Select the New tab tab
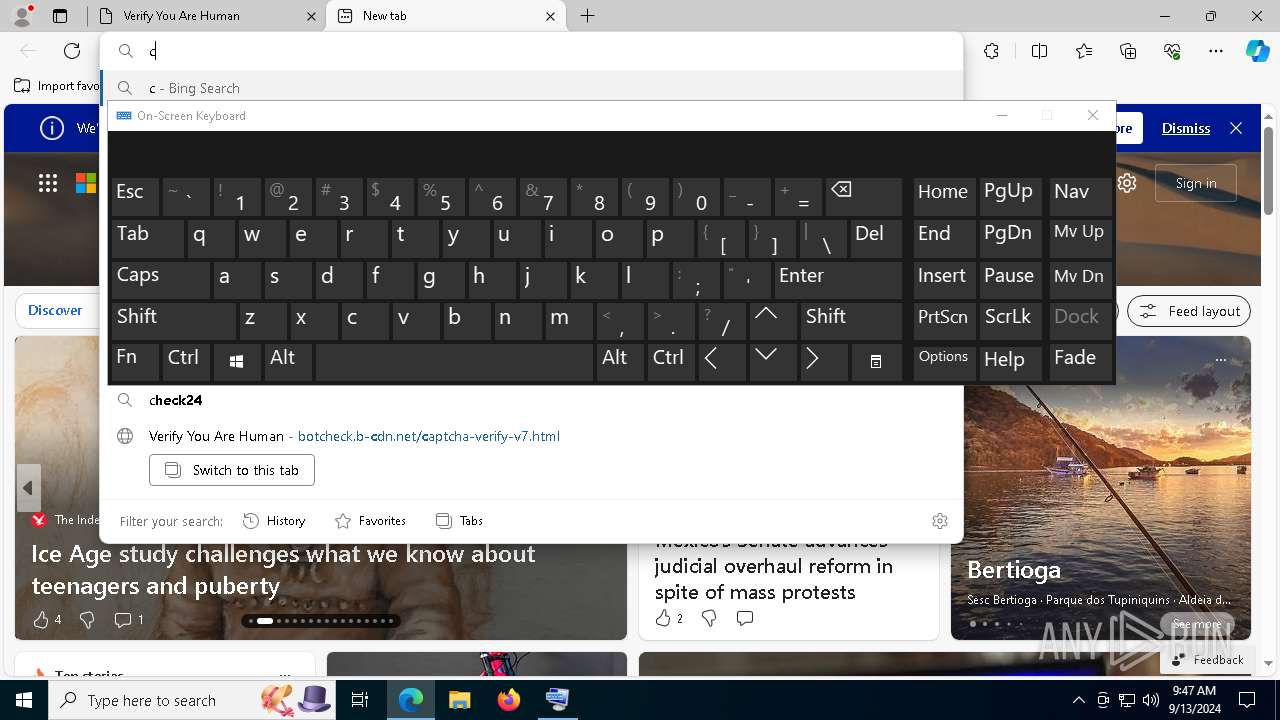Screen dimensions: 1280x720 coord(446,16)
